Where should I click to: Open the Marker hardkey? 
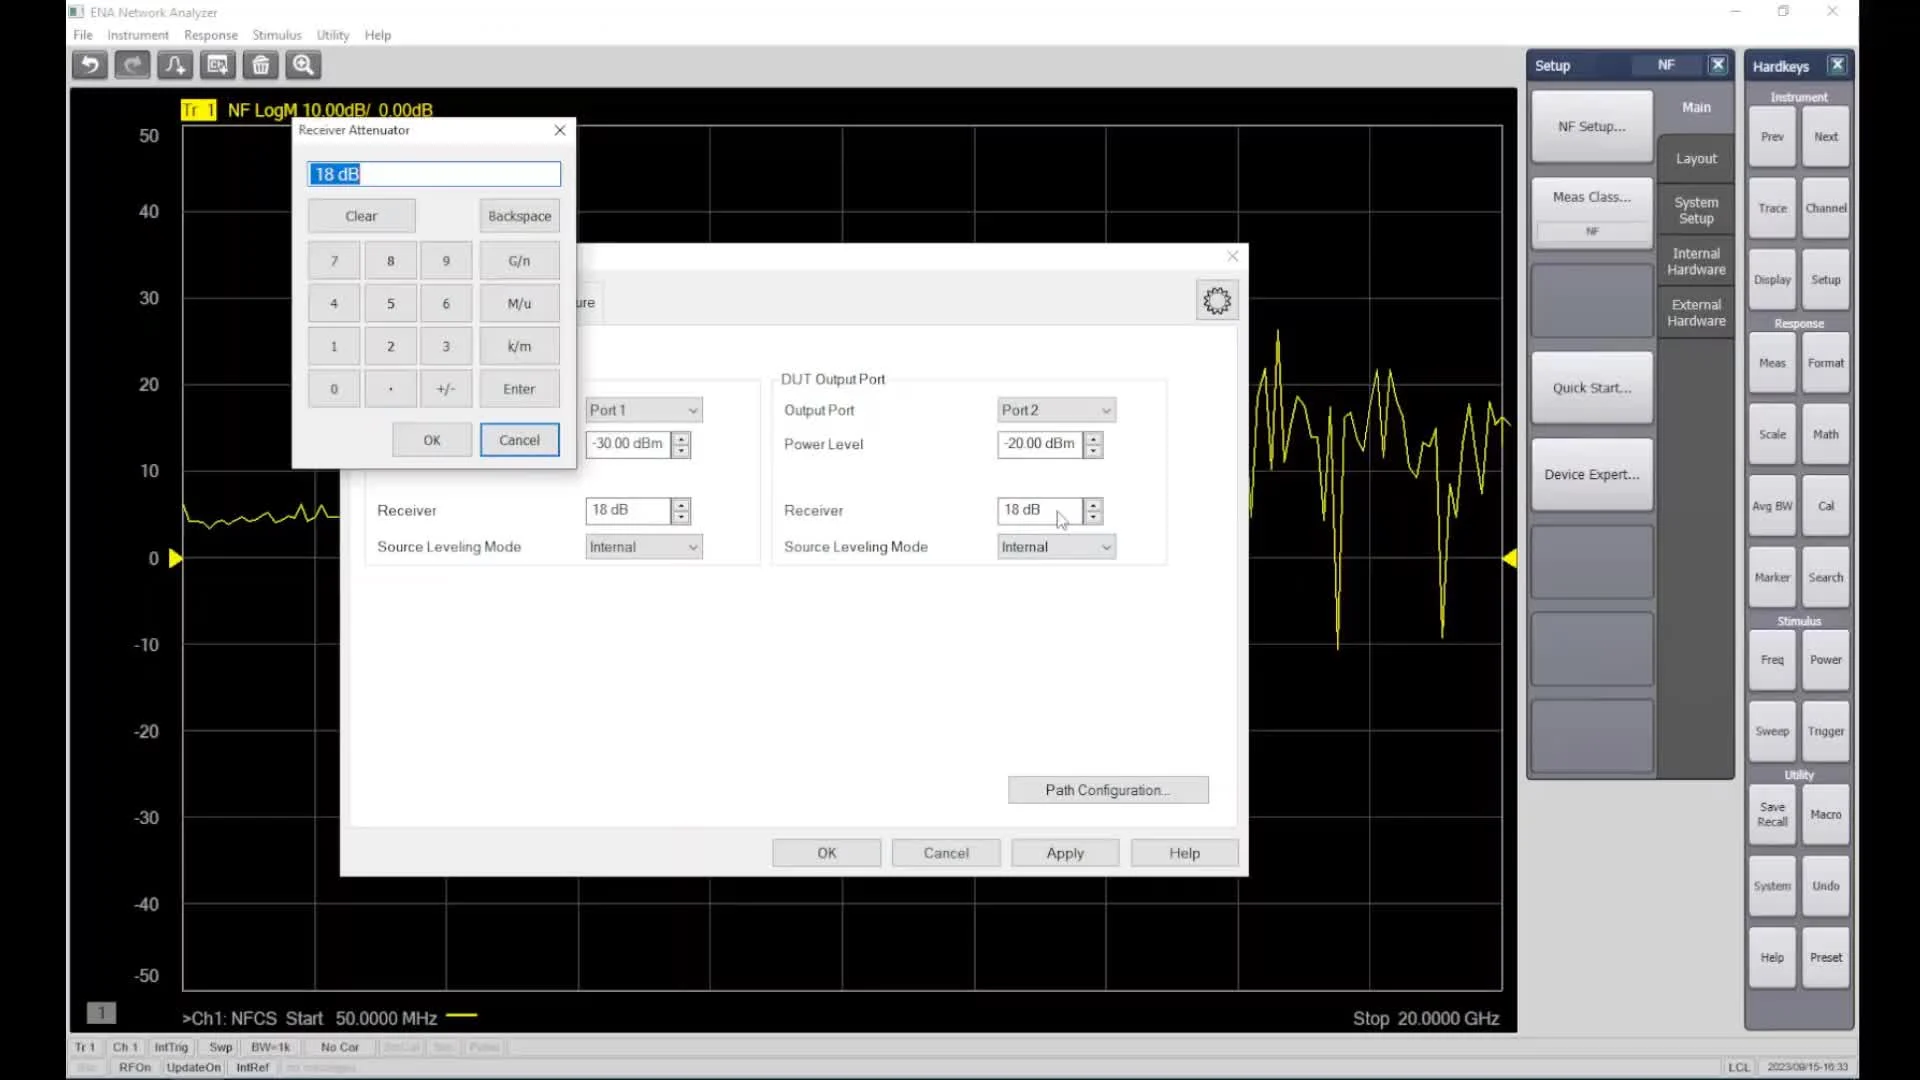coord(1772,577)
